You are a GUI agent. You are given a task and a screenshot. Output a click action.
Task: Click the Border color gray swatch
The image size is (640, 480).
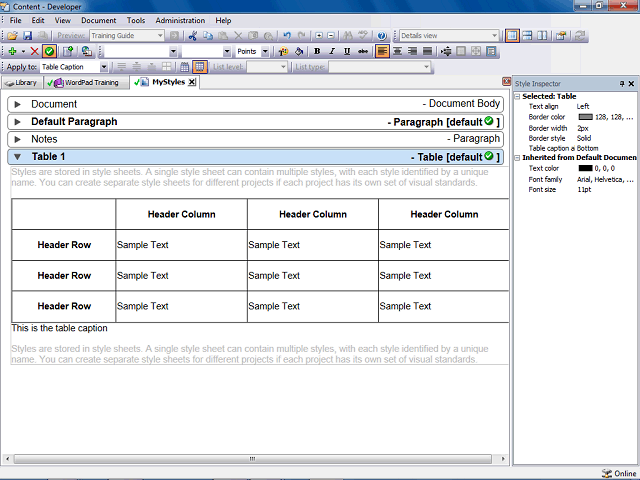tap(586, 117)
